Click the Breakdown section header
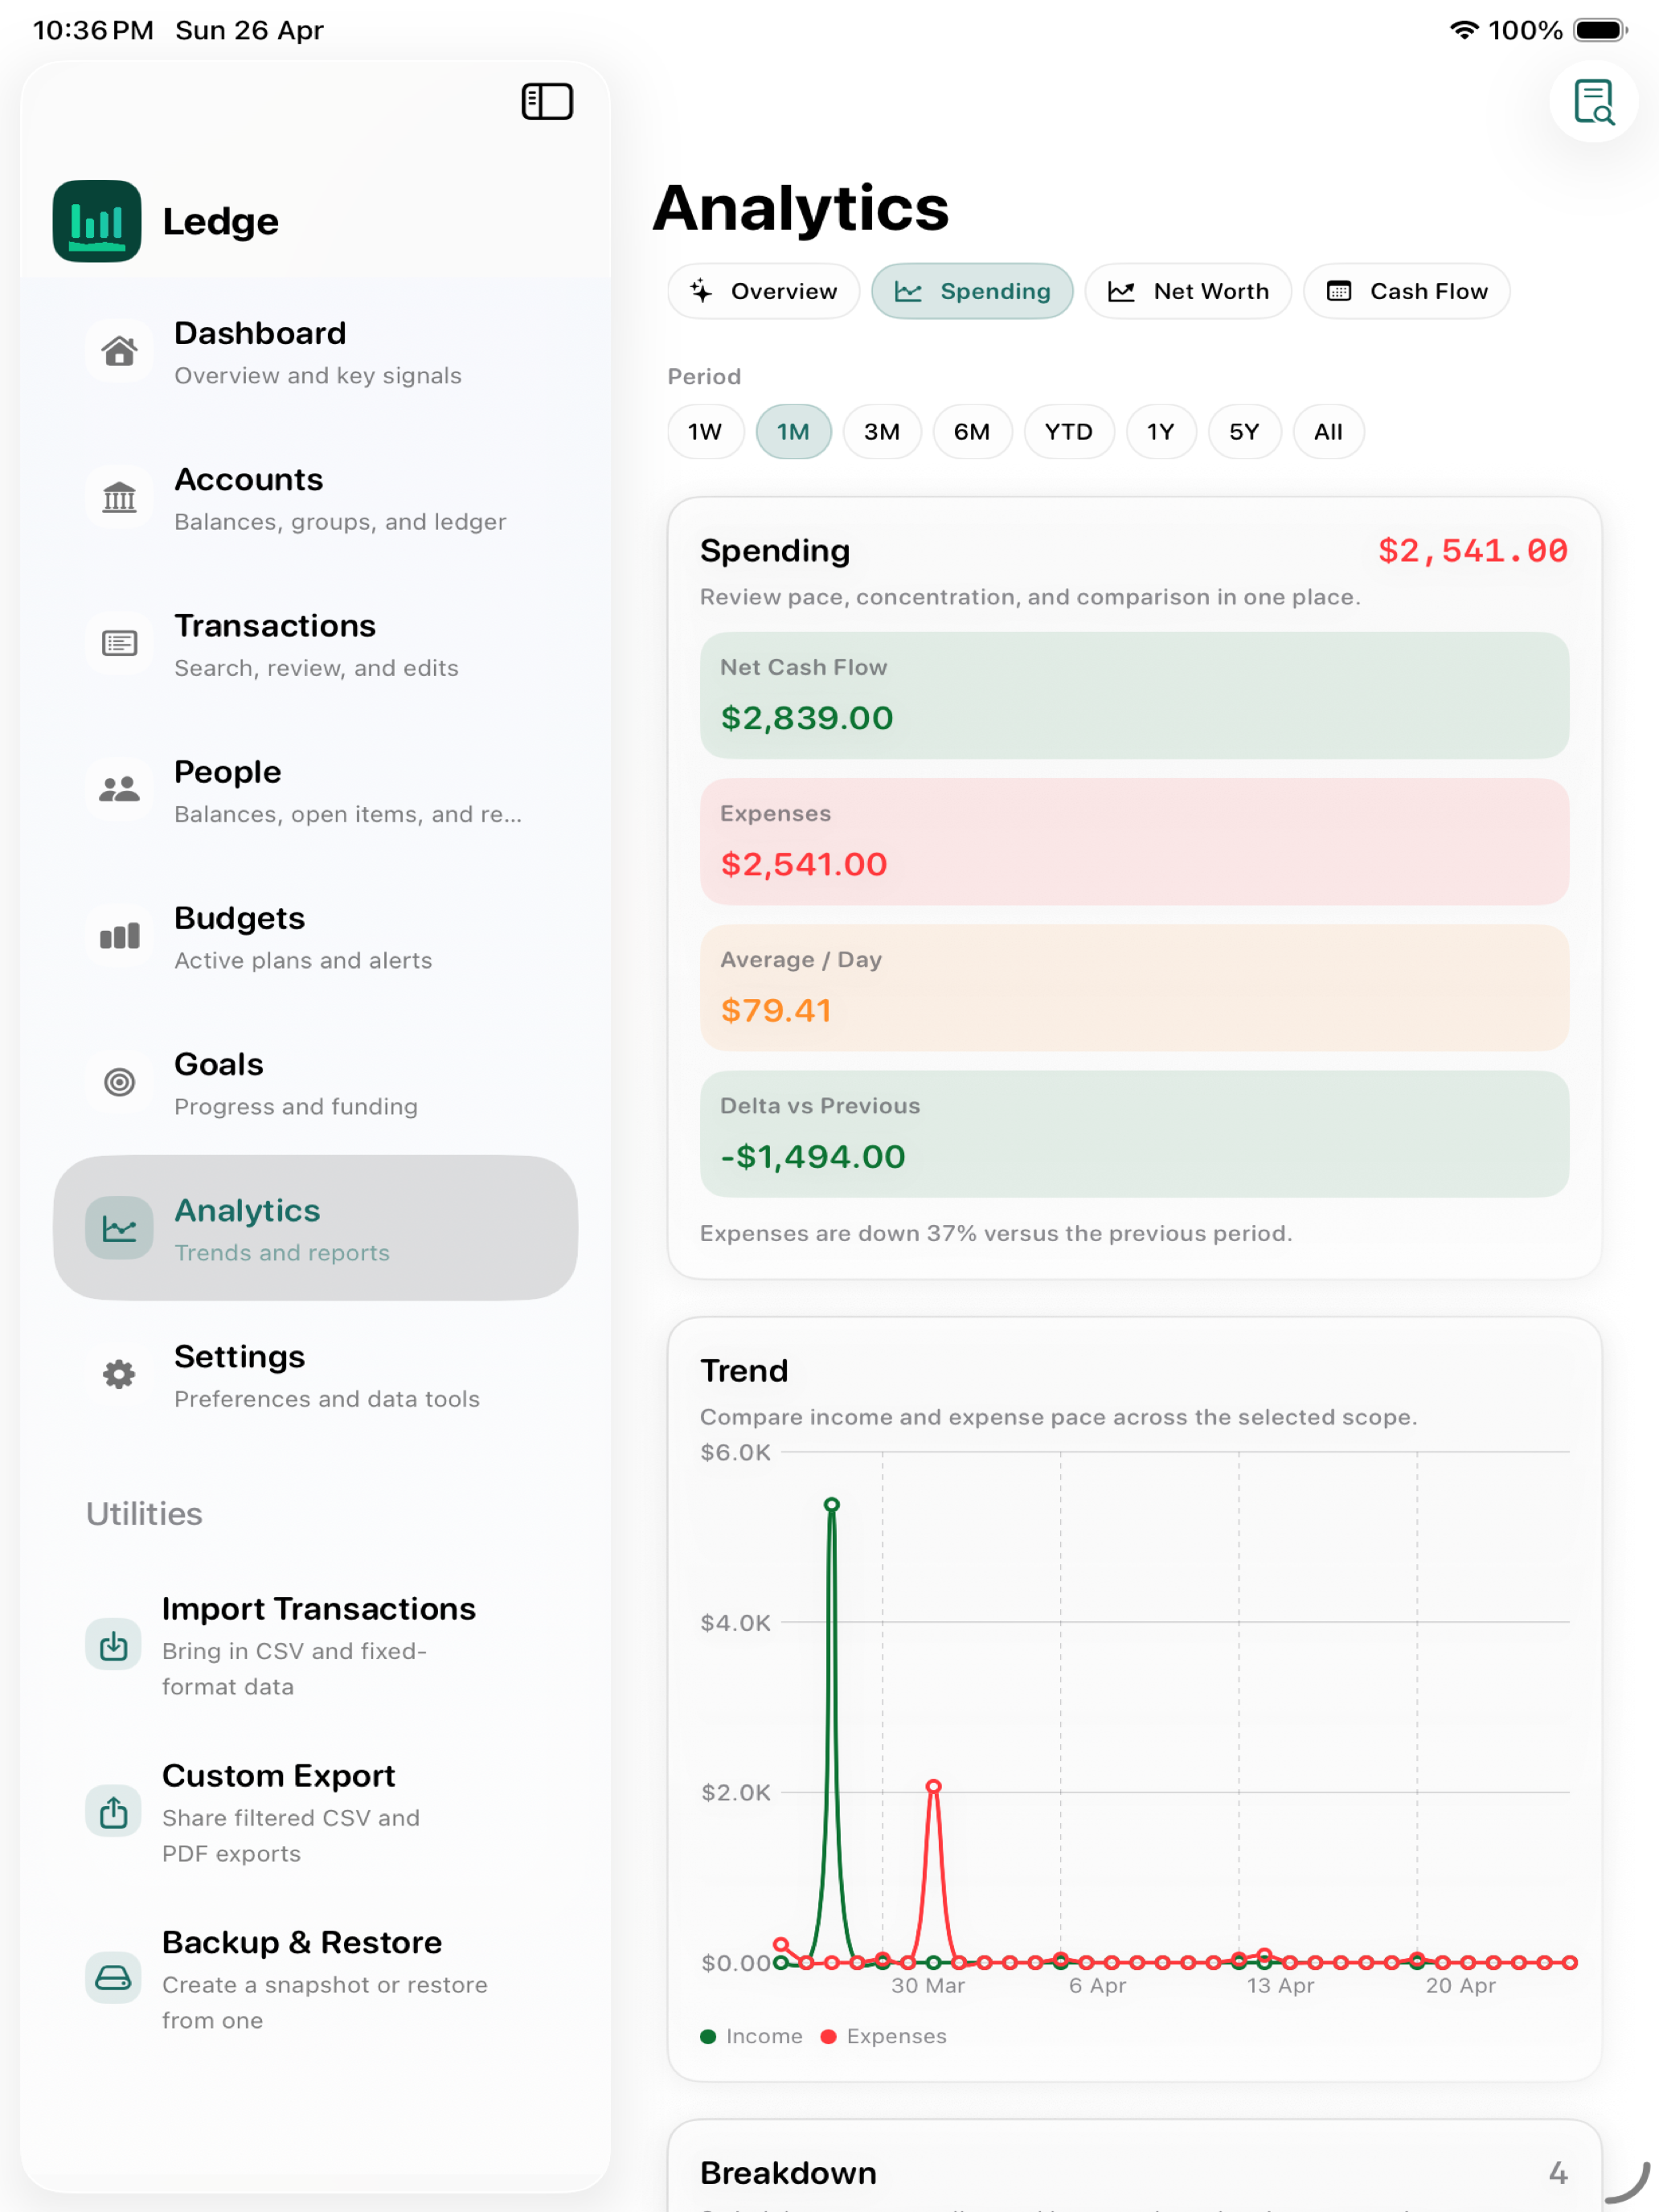Viewport: 1659px width, 2212px height. pyautogui.click(x=788, y=2172)
